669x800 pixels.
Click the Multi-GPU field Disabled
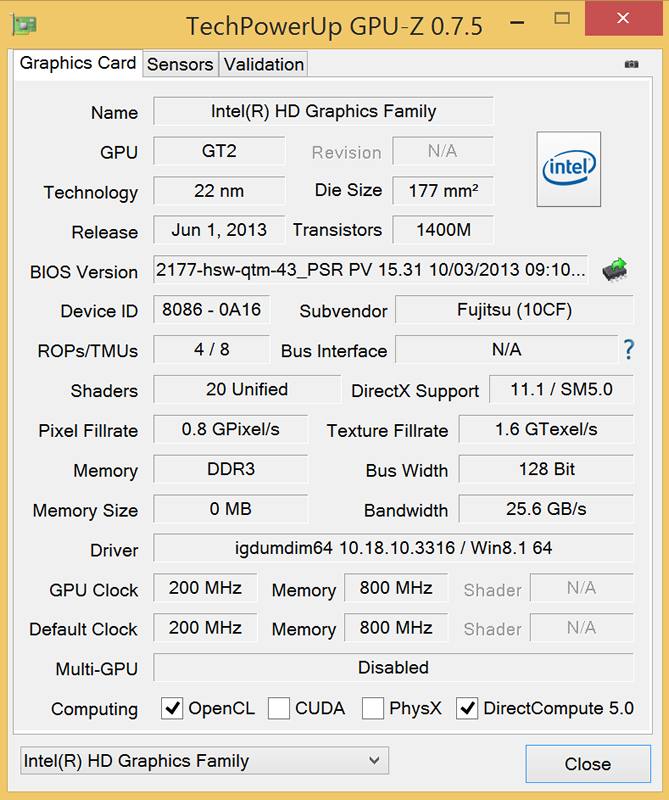(393, 667)
